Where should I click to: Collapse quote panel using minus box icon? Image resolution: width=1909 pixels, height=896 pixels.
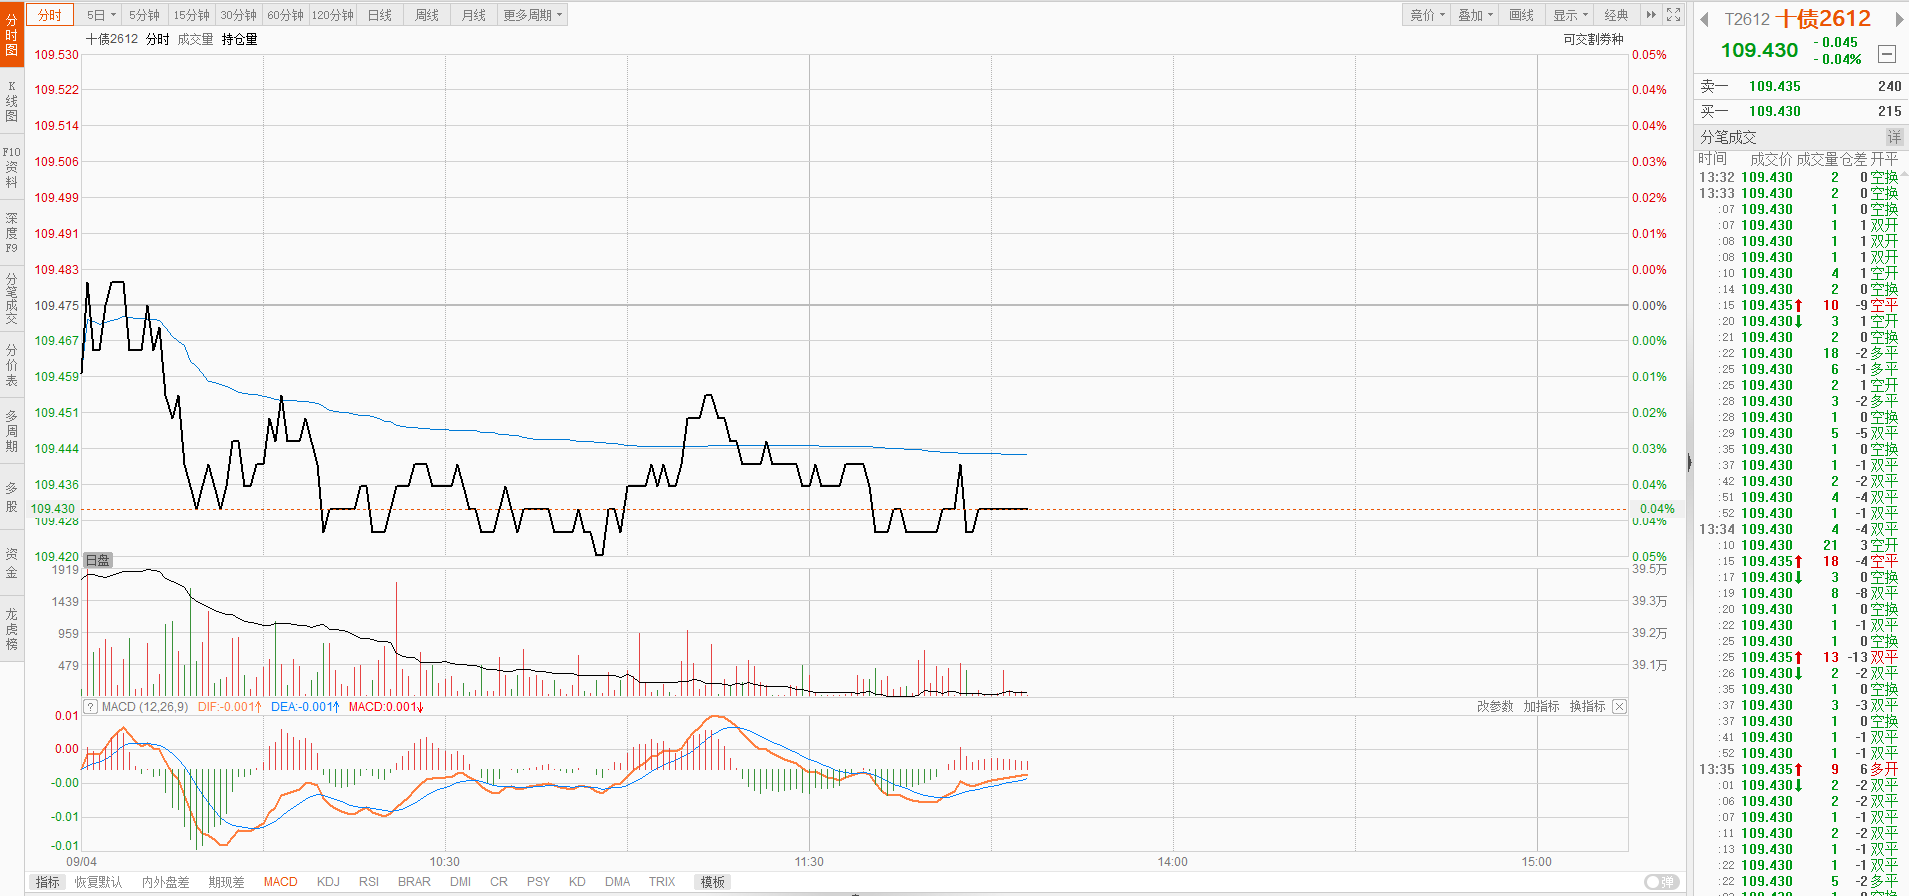click(1887, 54)
